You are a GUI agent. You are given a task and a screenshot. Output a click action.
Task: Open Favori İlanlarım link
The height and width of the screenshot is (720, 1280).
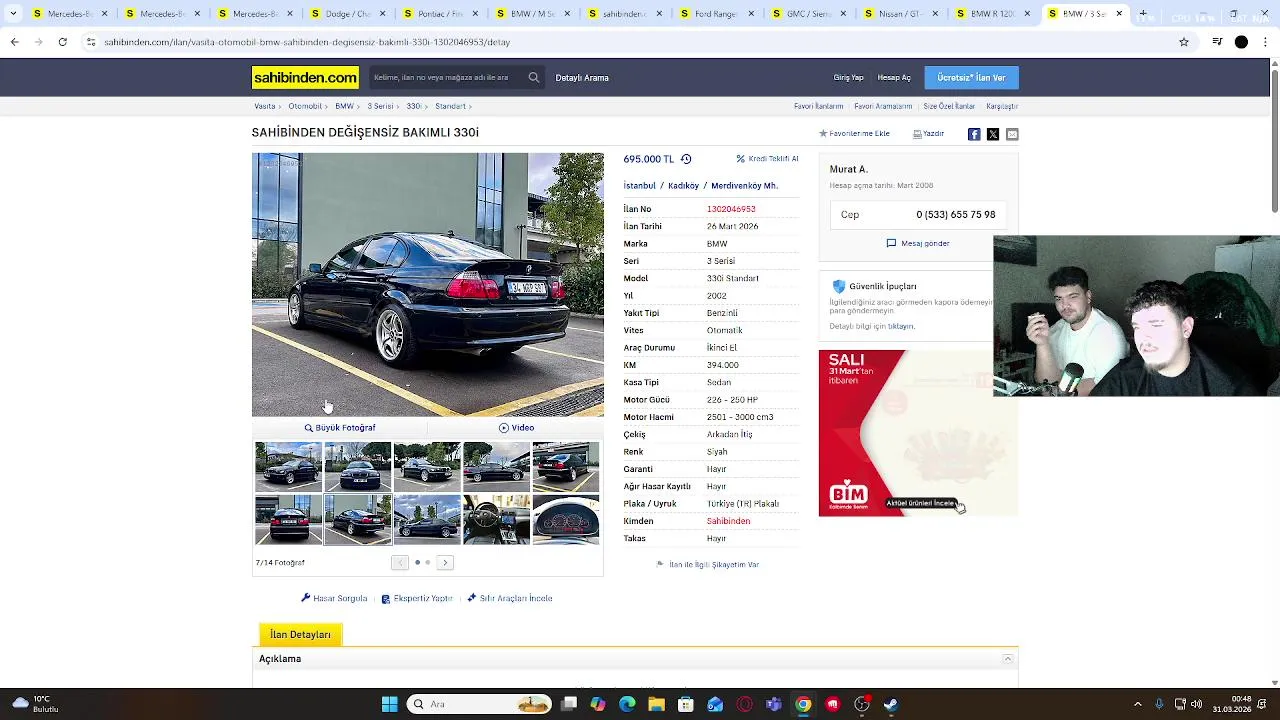click(819, 106)
